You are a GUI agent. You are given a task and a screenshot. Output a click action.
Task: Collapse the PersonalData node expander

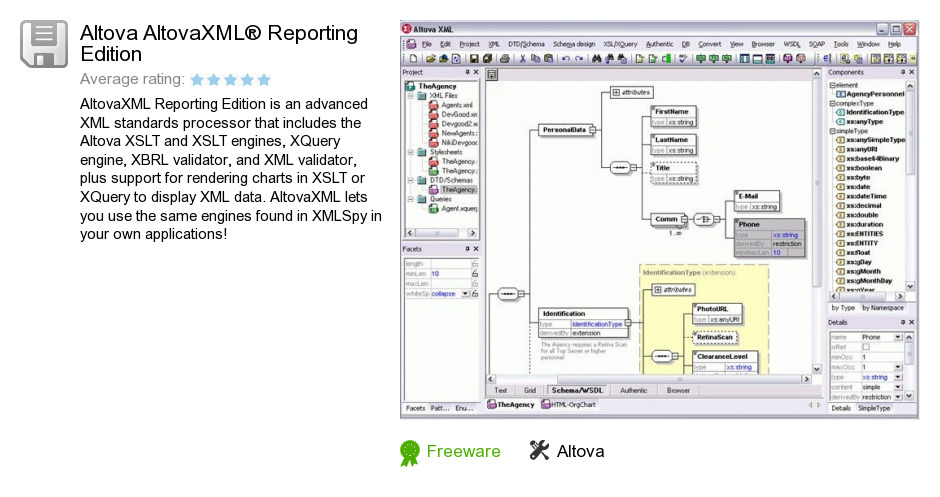coord(592,129)
